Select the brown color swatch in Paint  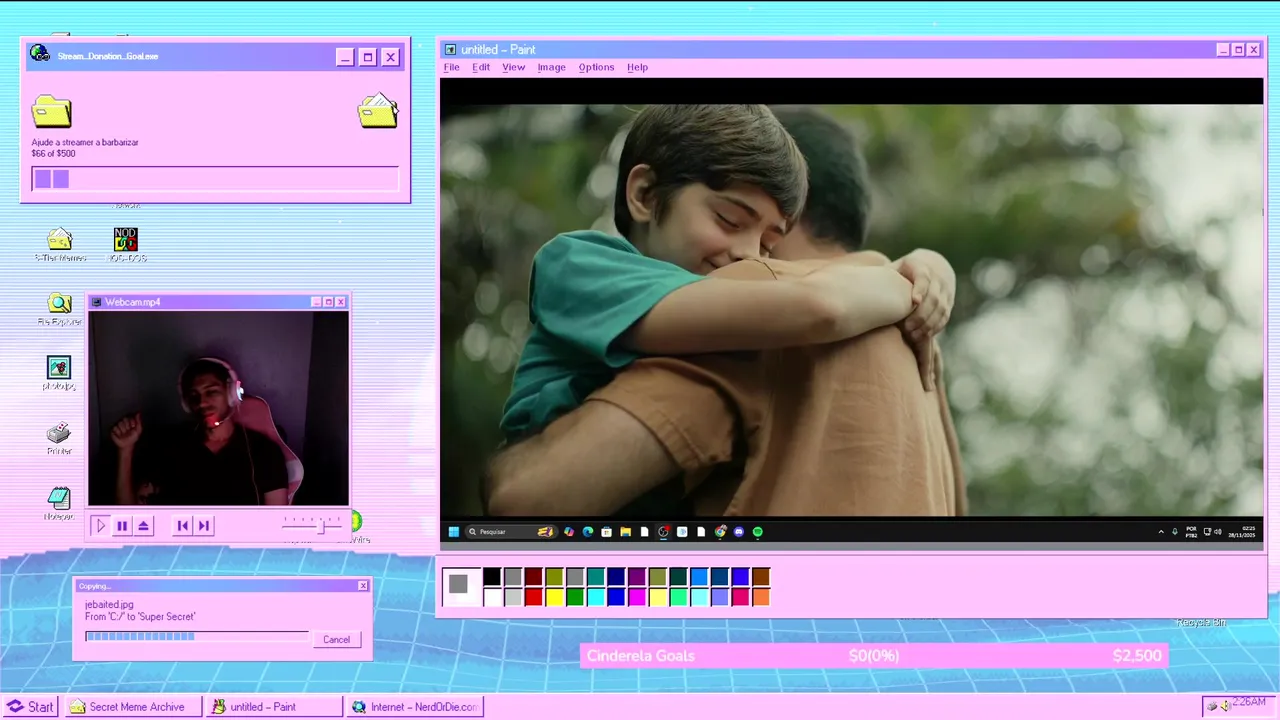tap(761, 577)
